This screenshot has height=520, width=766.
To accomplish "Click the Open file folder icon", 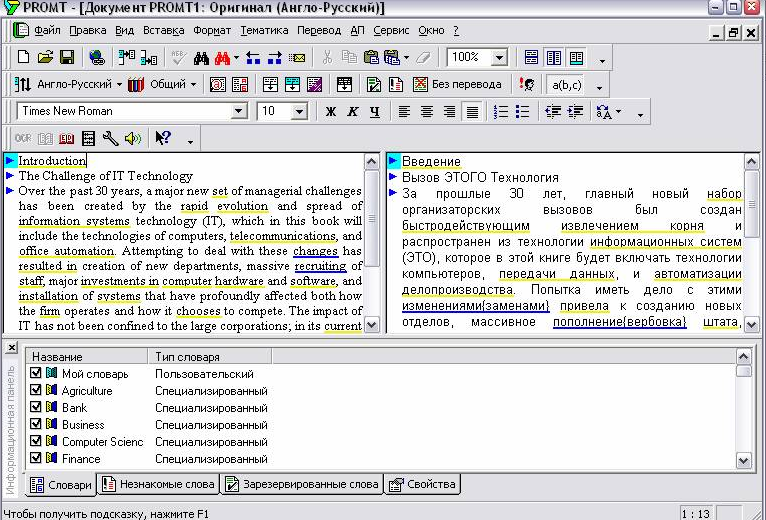I will point(46,58).
